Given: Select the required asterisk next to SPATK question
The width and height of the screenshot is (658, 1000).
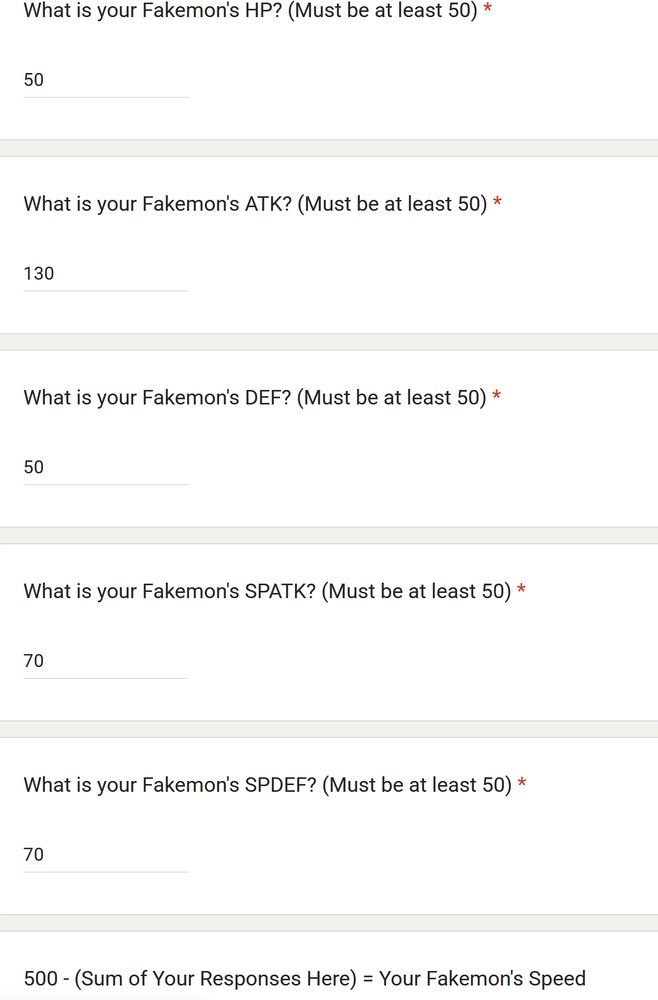Looking at the screenshot, I should tap(521, 590).
